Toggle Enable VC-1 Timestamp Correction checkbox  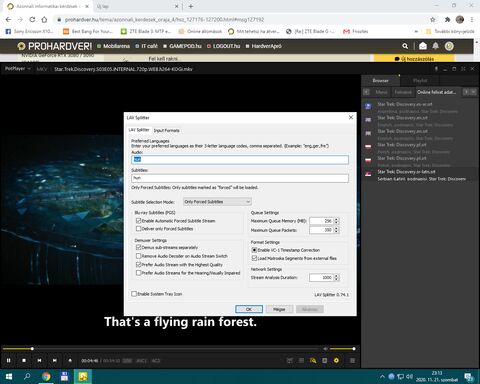point(254,250)
